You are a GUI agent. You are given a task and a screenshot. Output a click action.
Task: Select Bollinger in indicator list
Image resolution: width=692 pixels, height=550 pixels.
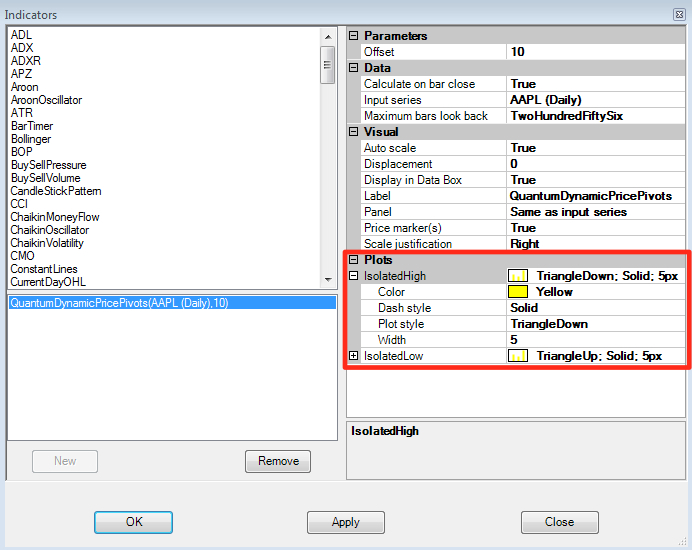pos(31,139)
